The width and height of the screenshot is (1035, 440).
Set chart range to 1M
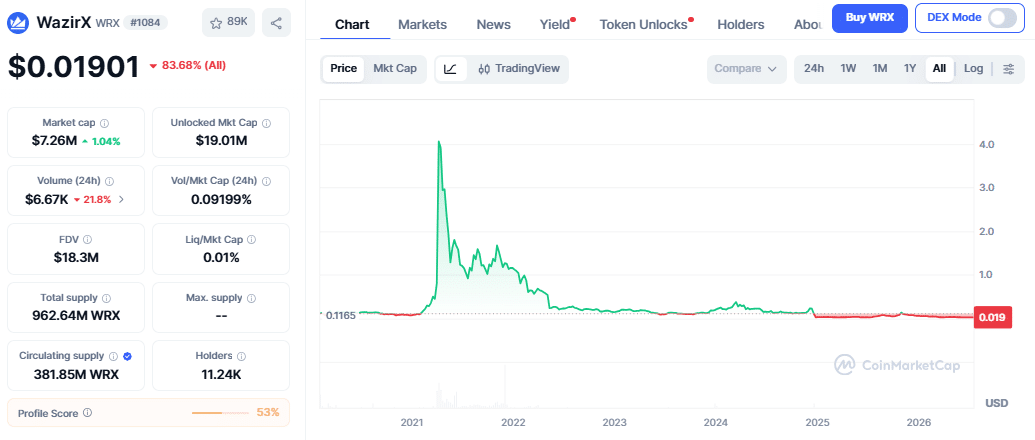(x=880, y=69)
